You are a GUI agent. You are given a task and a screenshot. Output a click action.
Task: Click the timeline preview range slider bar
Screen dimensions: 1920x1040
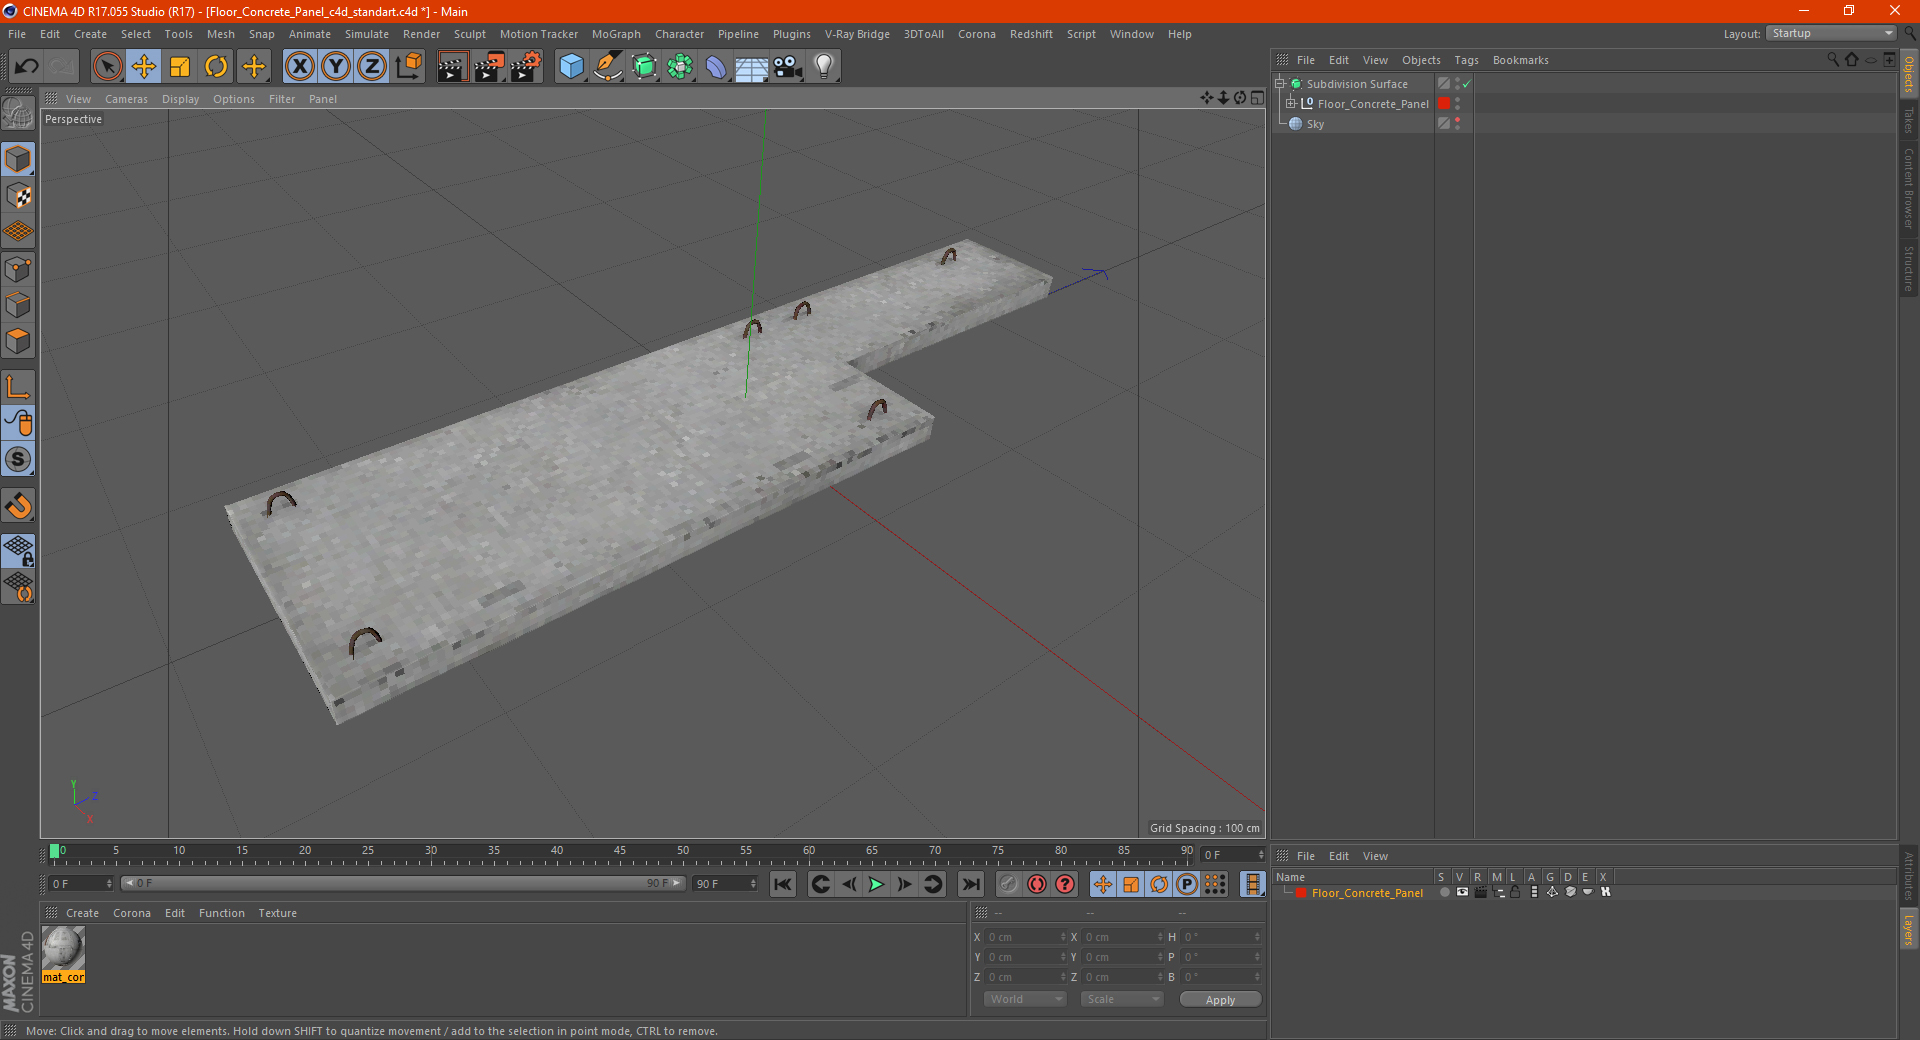click(403, 883)
